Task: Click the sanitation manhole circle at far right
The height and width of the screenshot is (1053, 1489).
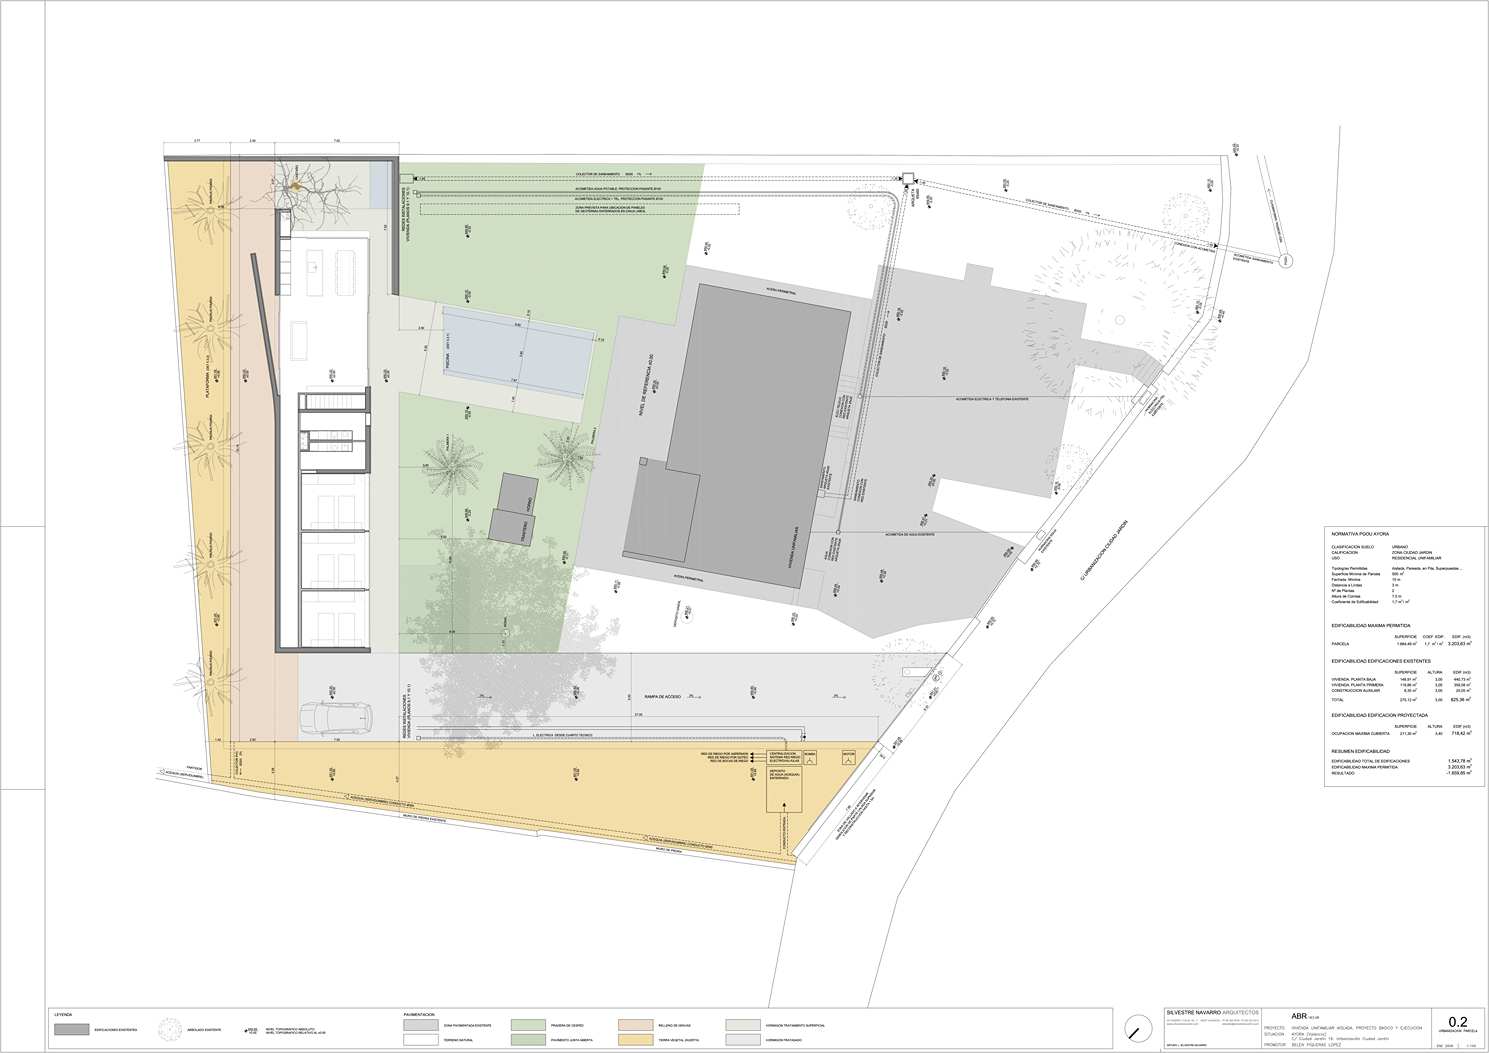Action: point(1286,262)
